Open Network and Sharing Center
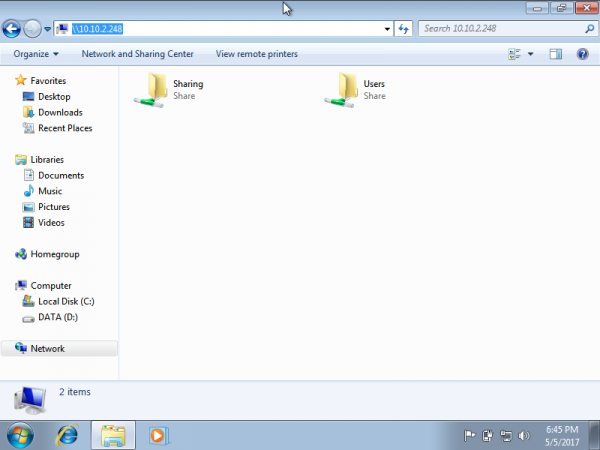This screenshot has height=450, width=600. click(x=137, y=54)
